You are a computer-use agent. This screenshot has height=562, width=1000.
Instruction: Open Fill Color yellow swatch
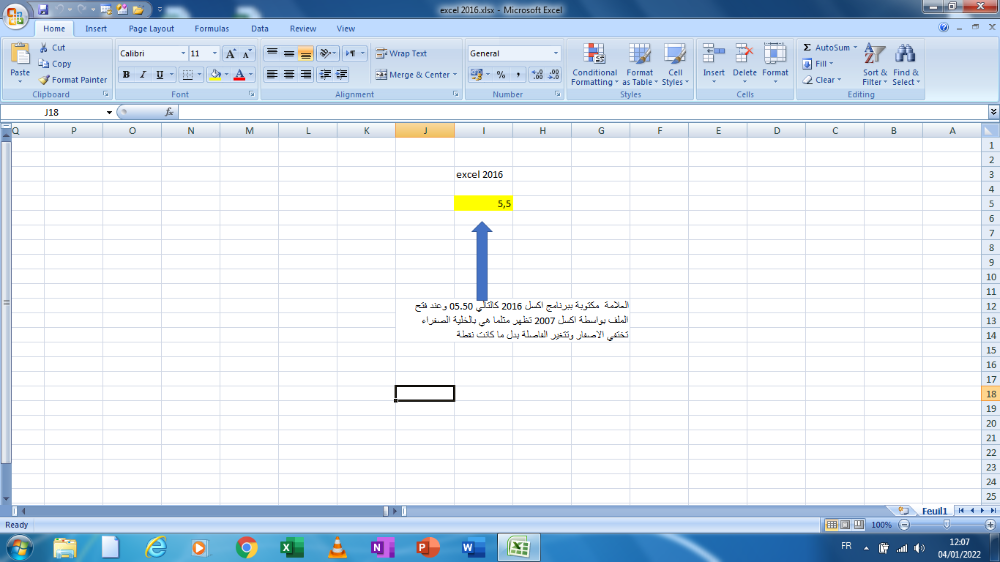point(216,75)
